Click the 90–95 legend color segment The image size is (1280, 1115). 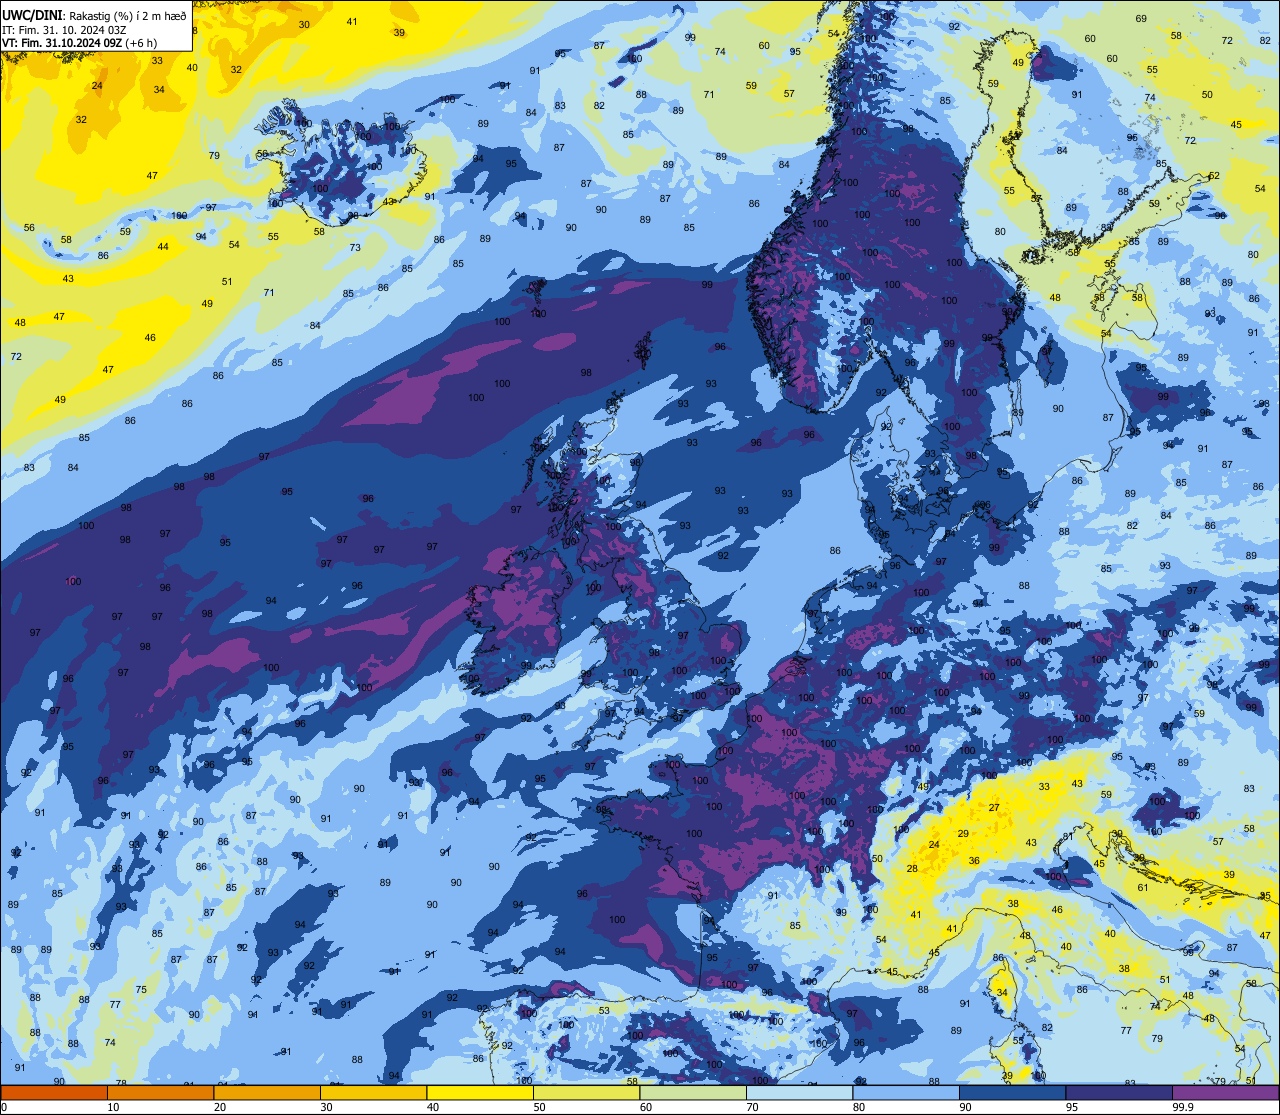coord(1012,1092)
